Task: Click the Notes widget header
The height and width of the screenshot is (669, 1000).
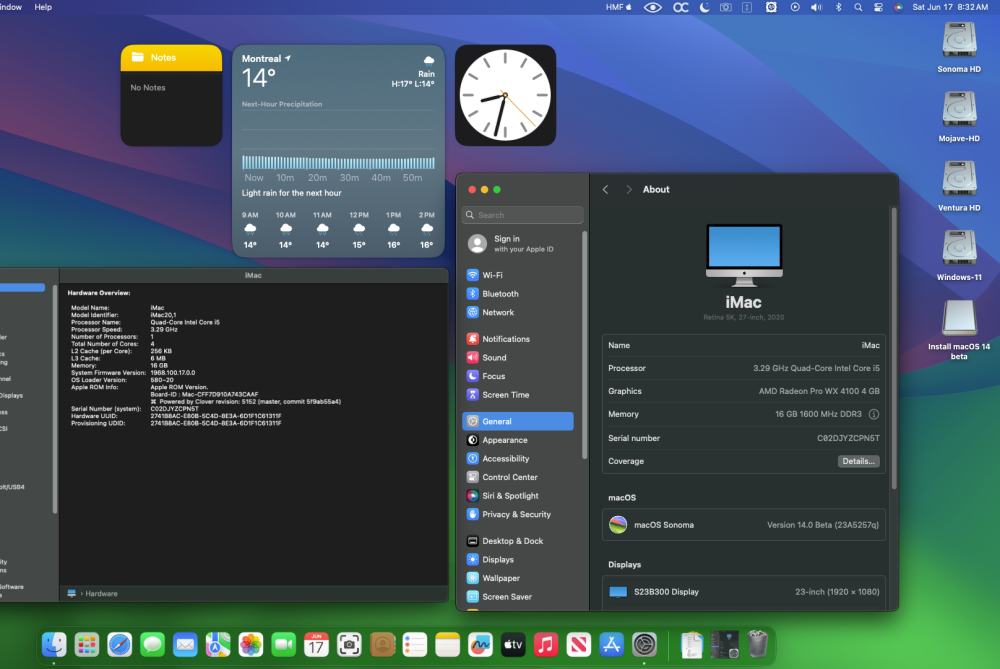Action: [172, 57]
